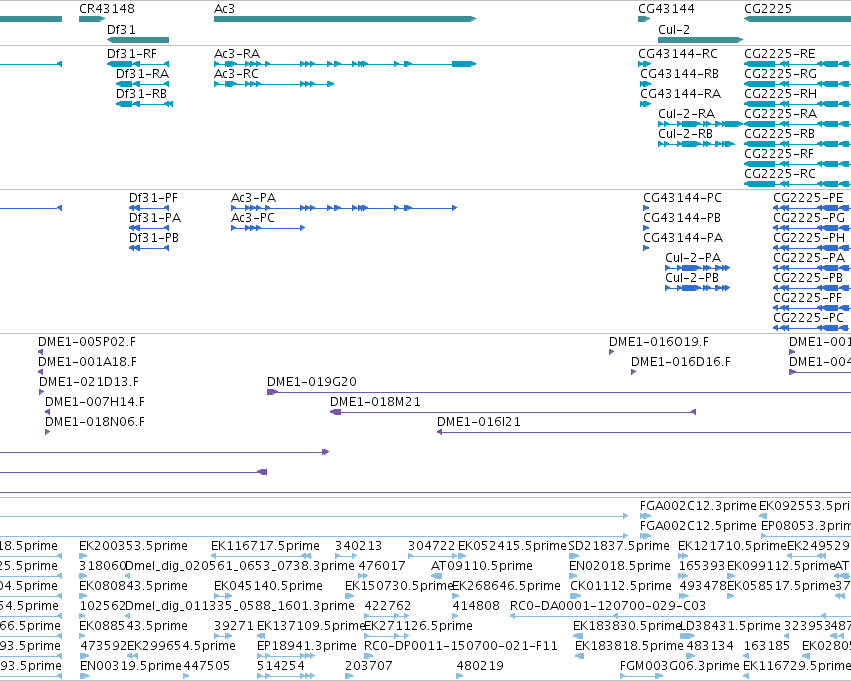Select transcript CG43144-RA

(x=681, y=94)
